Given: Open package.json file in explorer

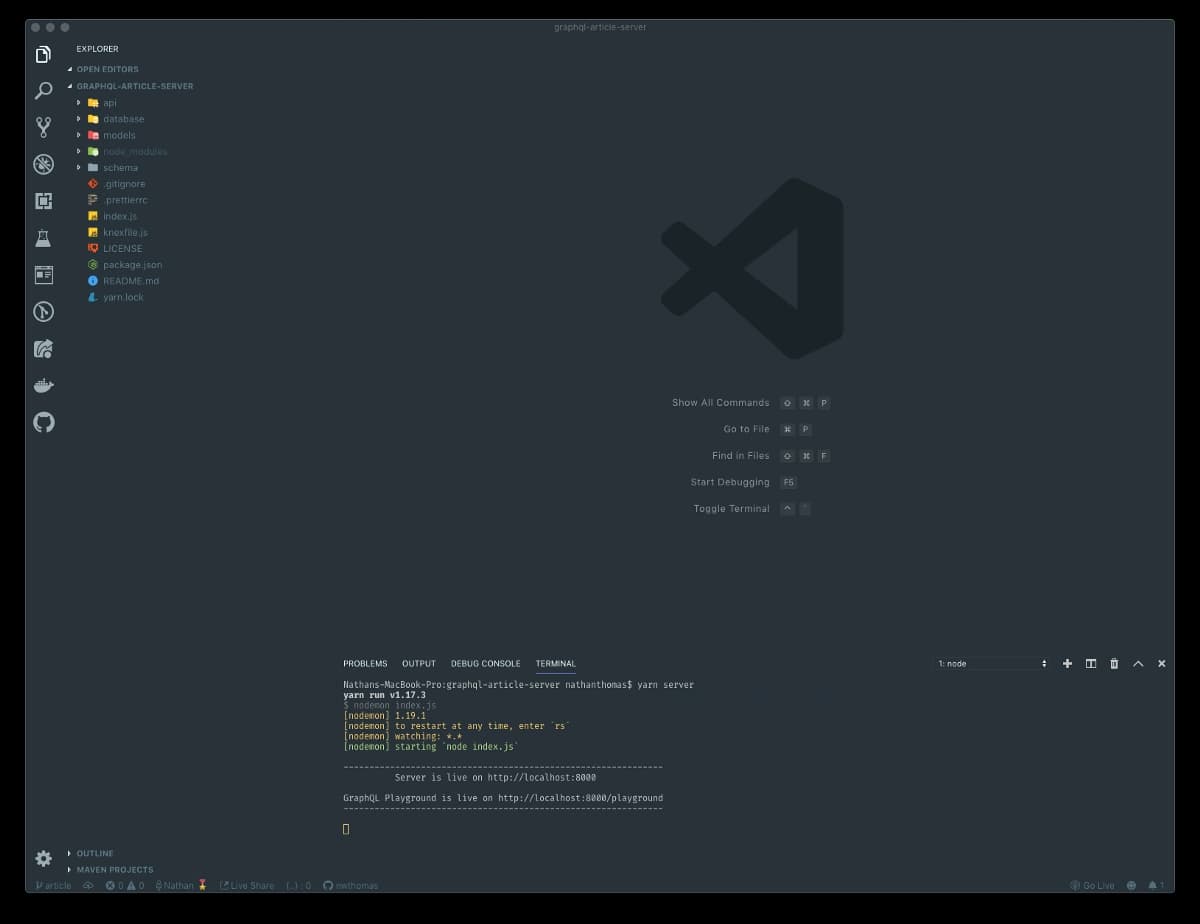Looking at the screenshot, I should [x=132, y=265].
